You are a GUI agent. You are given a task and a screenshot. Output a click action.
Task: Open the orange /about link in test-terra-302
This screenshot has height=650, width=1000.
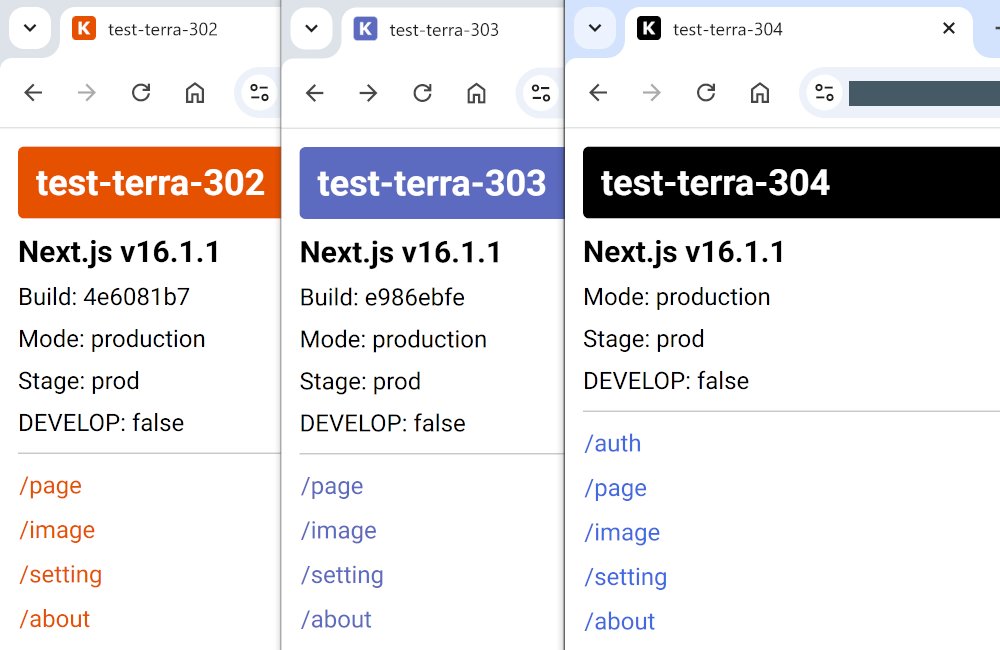pos(55,619)
